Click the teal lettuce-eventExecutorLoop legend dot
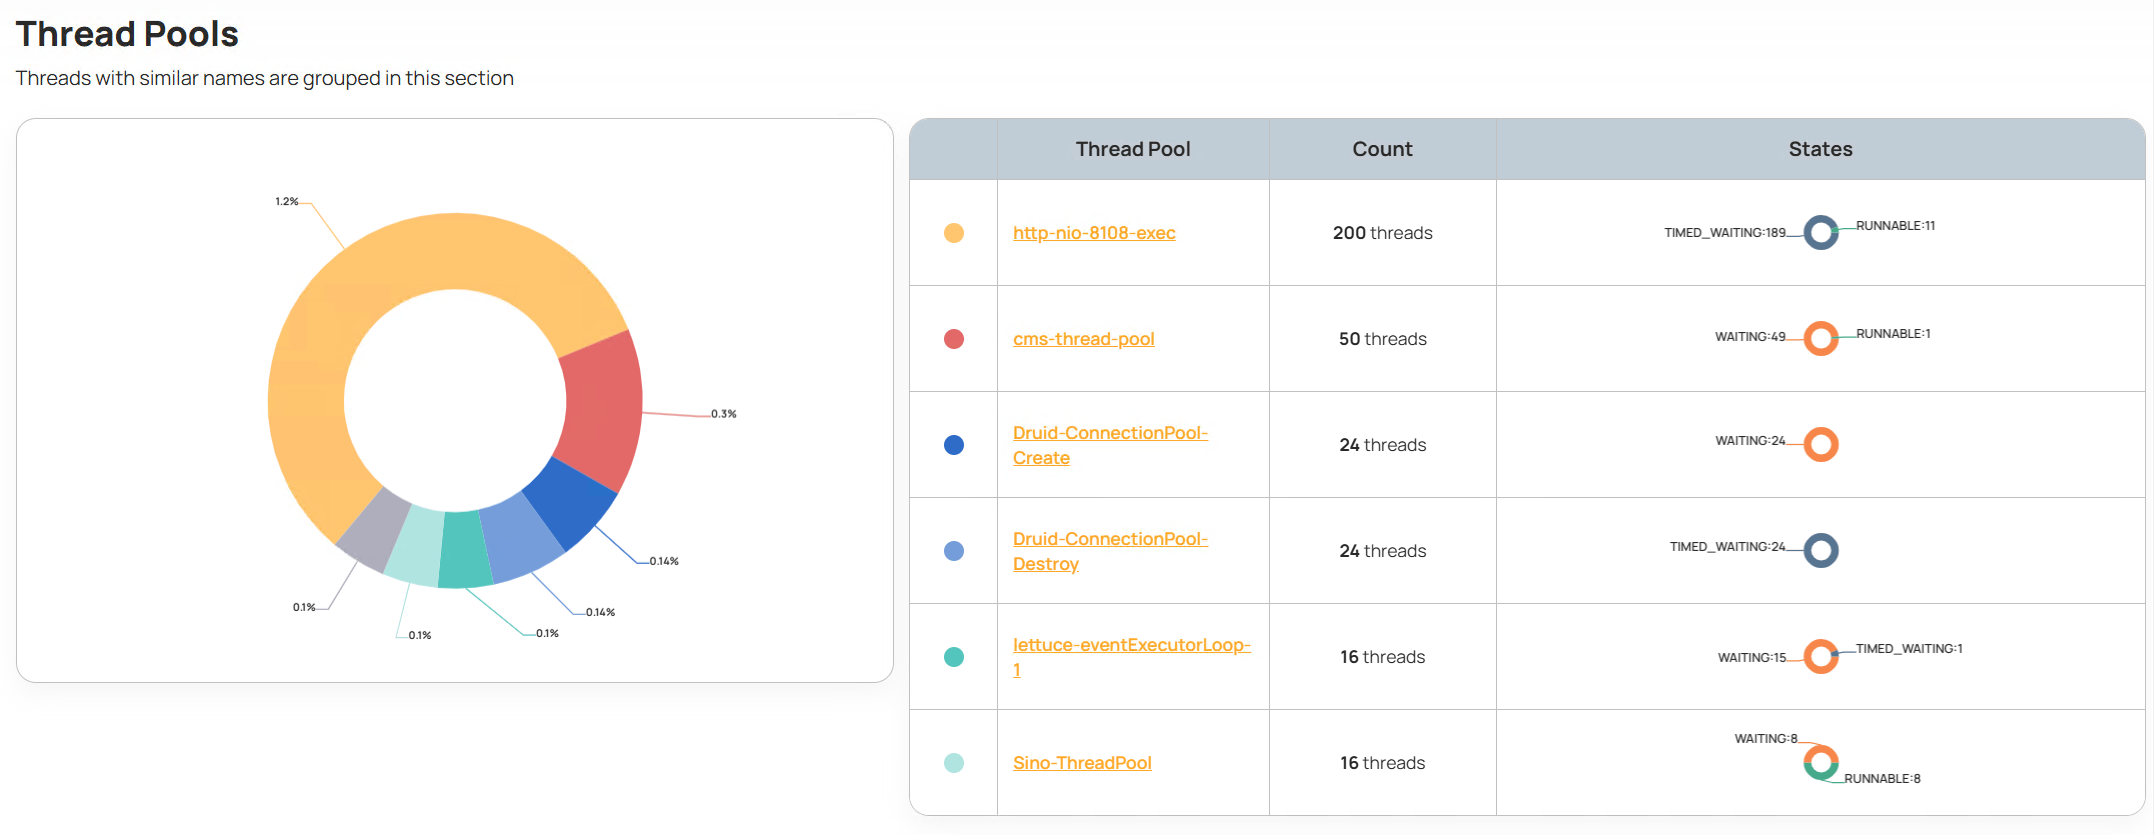 point(953,657)
